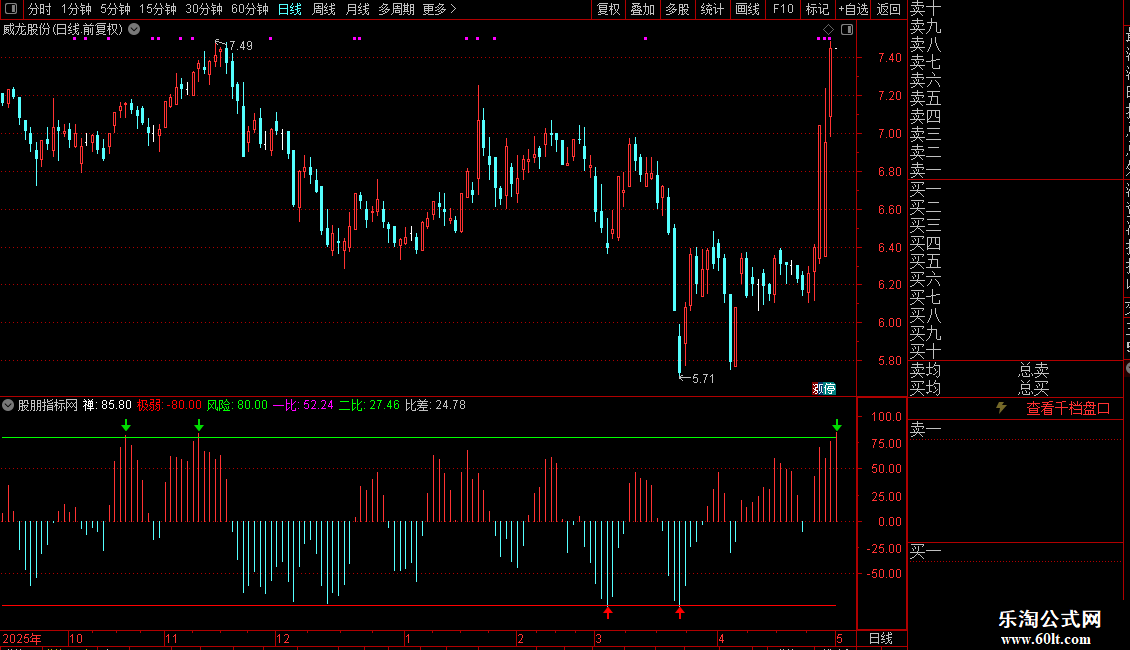Click the 2025年 date axis label

22,638
